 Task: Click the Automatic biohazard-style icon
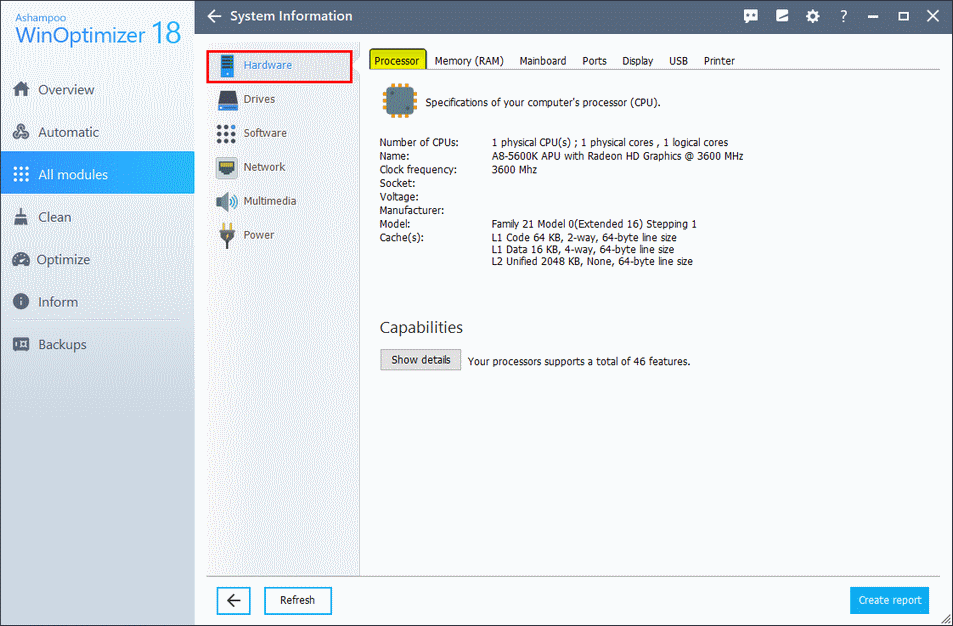pyautogui.click(x=21, y=132)
